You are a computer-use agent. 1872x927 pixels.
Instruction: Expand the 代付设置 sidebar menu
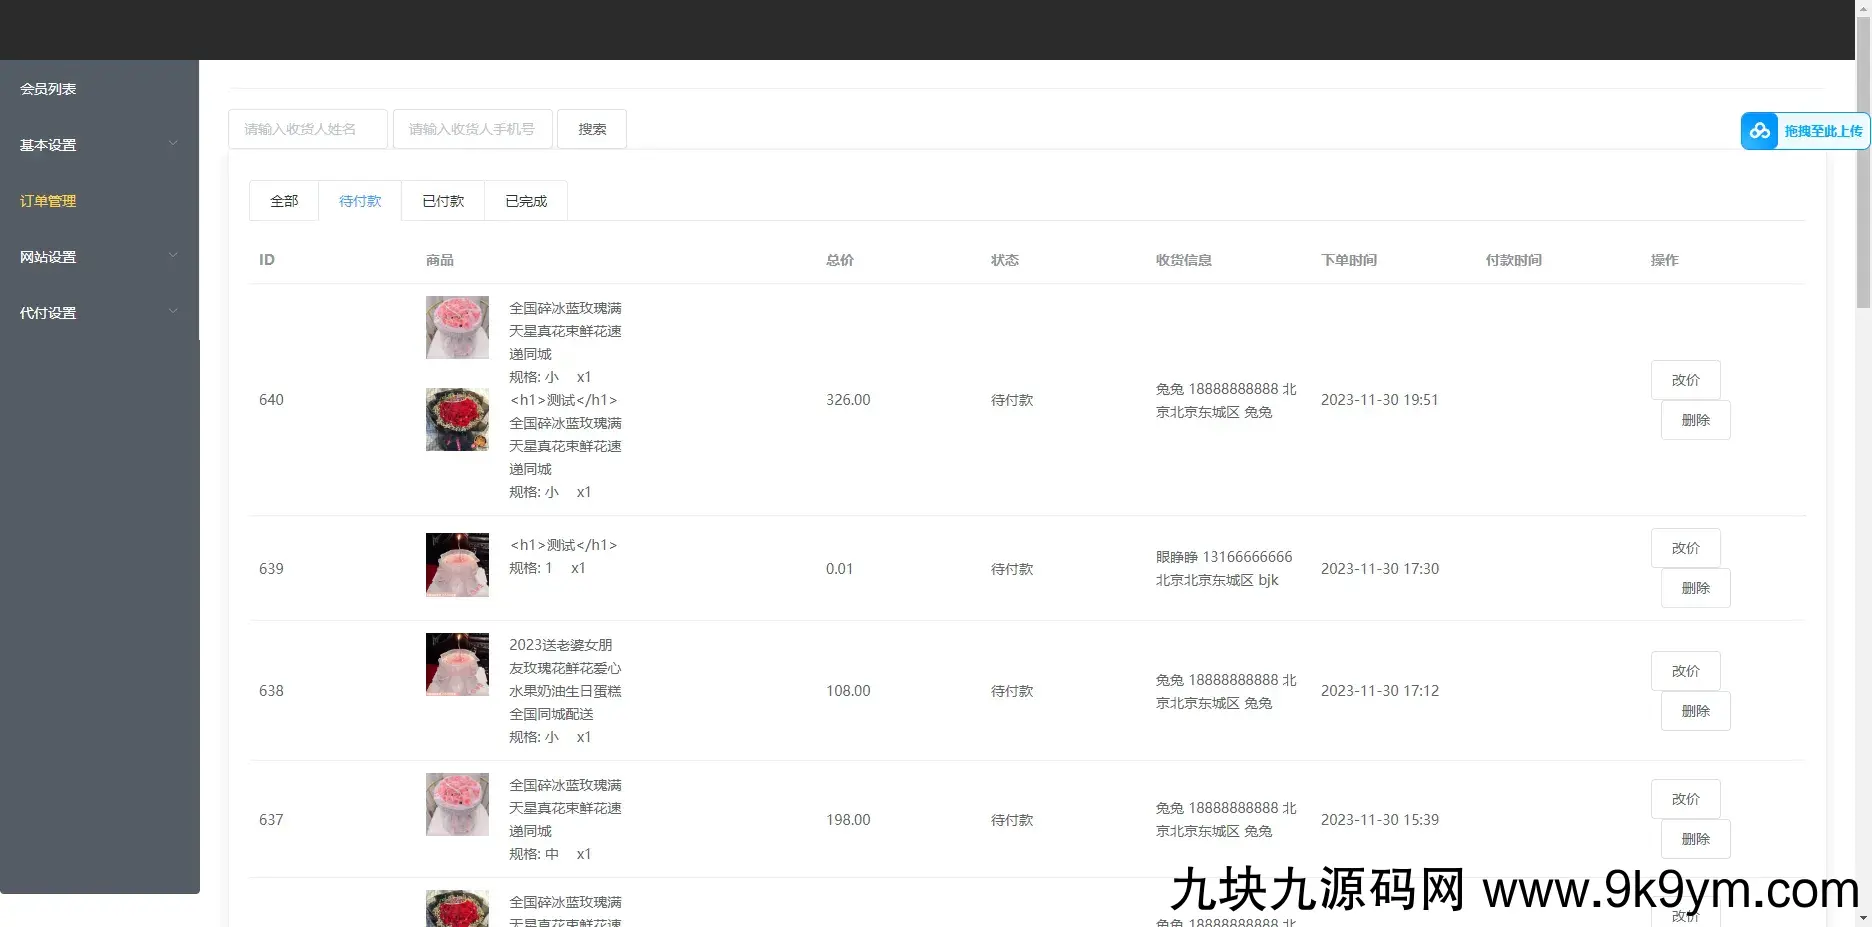pyautogui.click(x=98, y=313)
